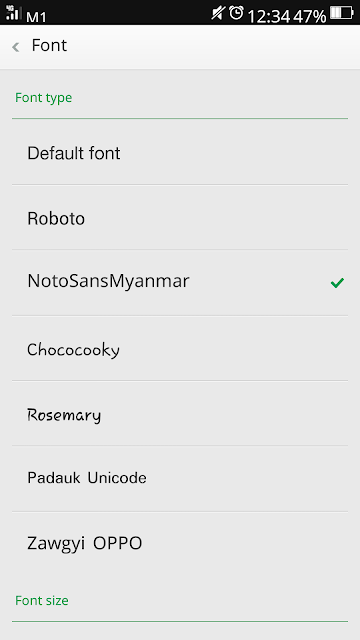The image size is (360, 640).
Task: Tap the Font type section header
Action: coord(44,98)
